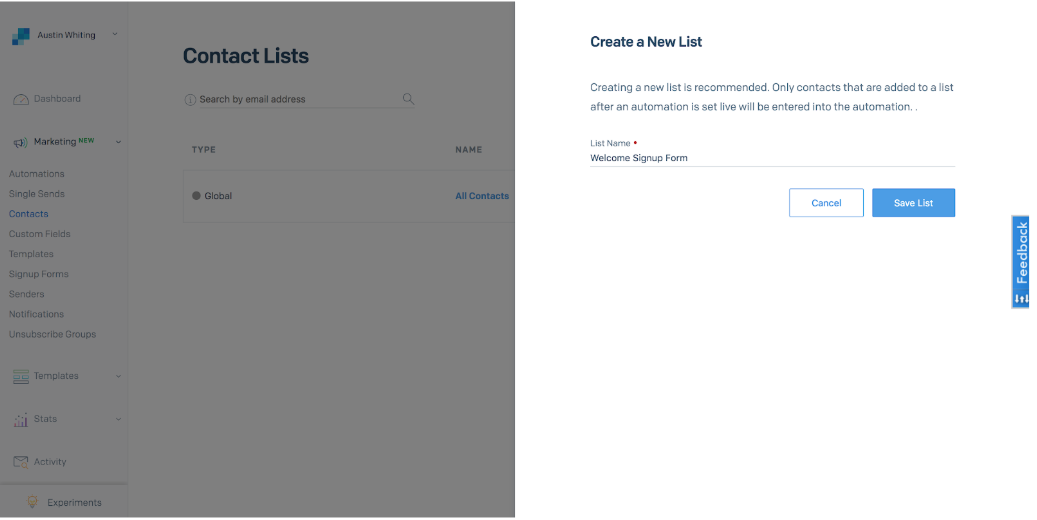Click the Stats bar chart icon
1037x520 pixels.
coord(20,420)
